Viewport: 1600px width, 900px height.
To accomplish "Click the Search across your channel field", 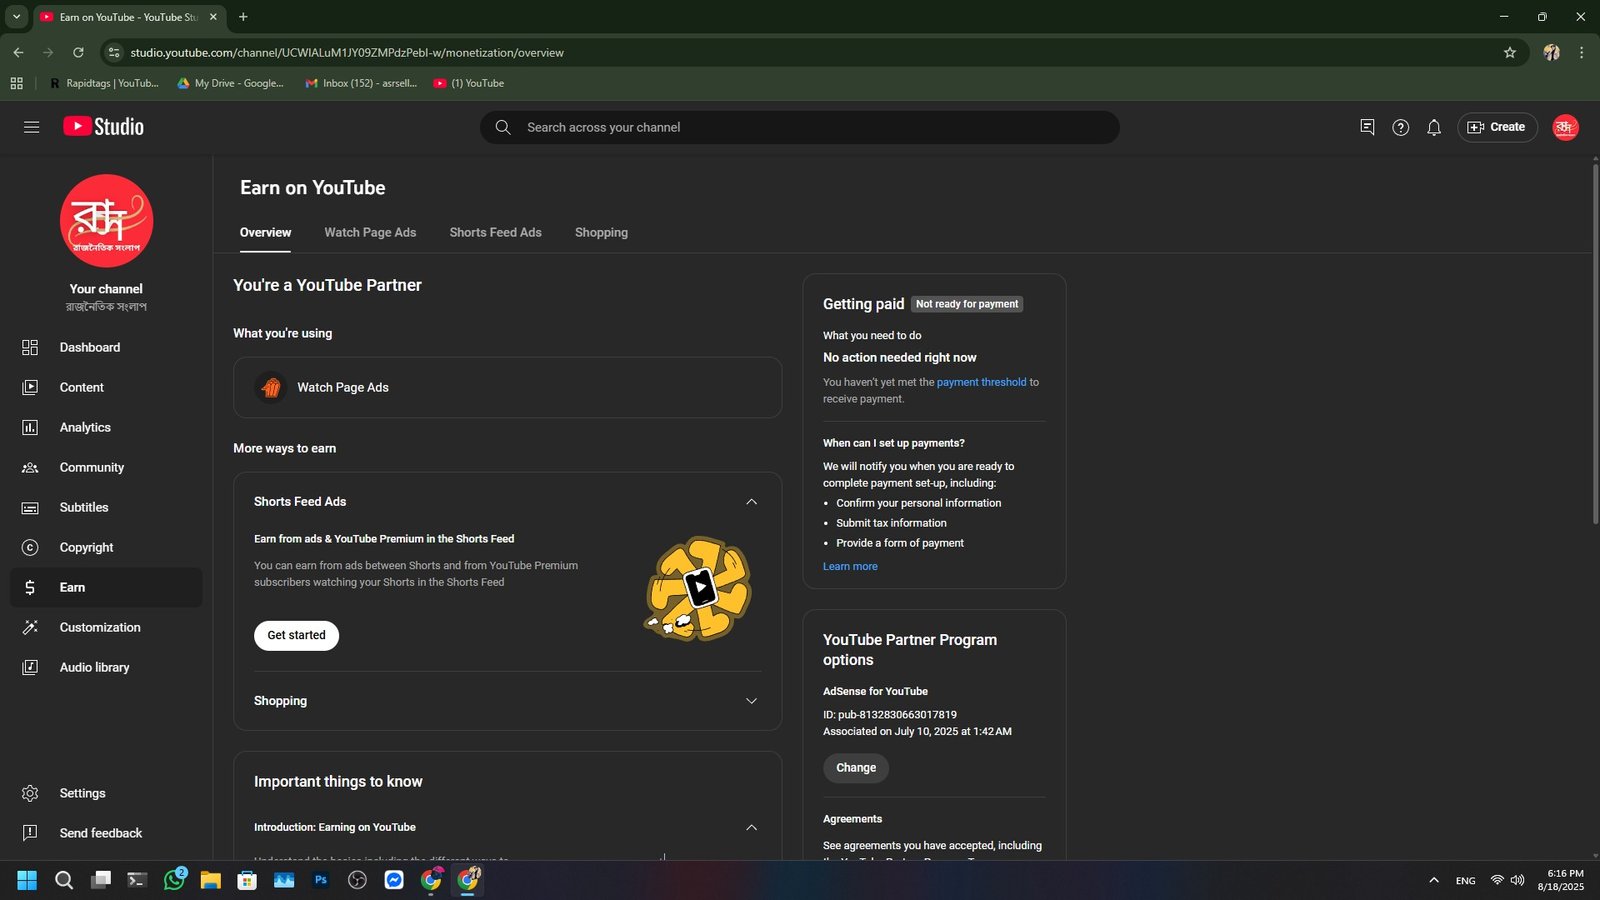I will tap(800, 127).
